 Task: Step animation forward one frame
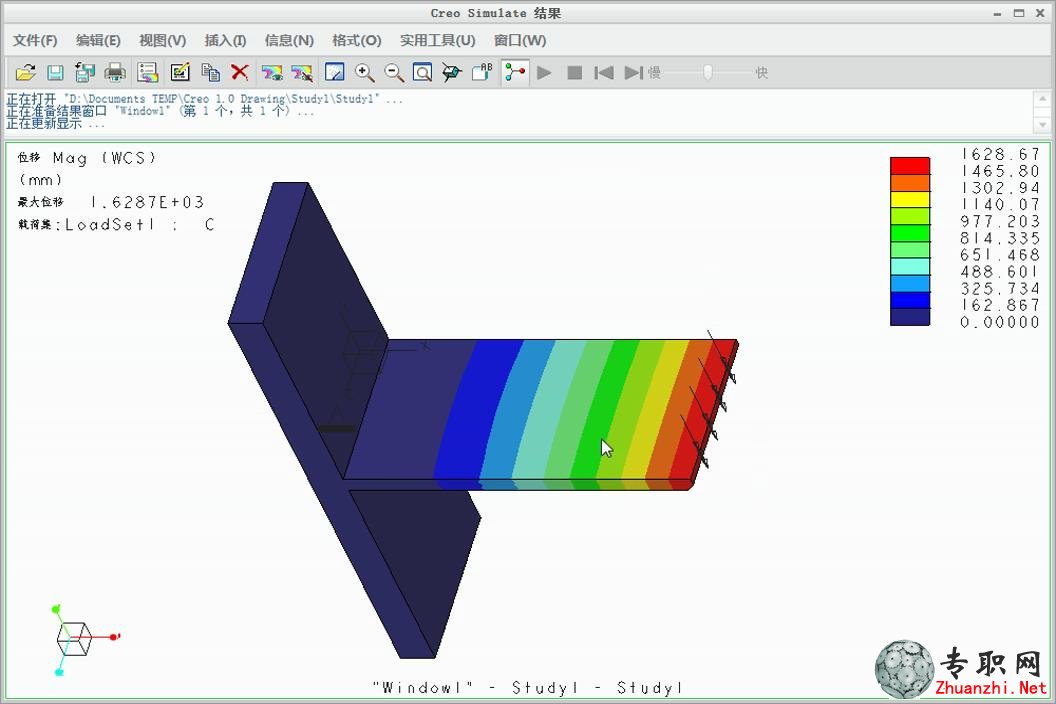633,72
